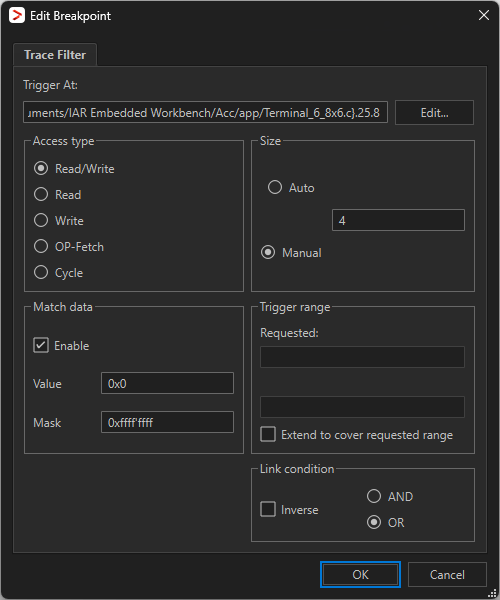This screenshot has width=500, height=600.
Task: Enable Extend to cover requested range
Action: tap(357, 435)
